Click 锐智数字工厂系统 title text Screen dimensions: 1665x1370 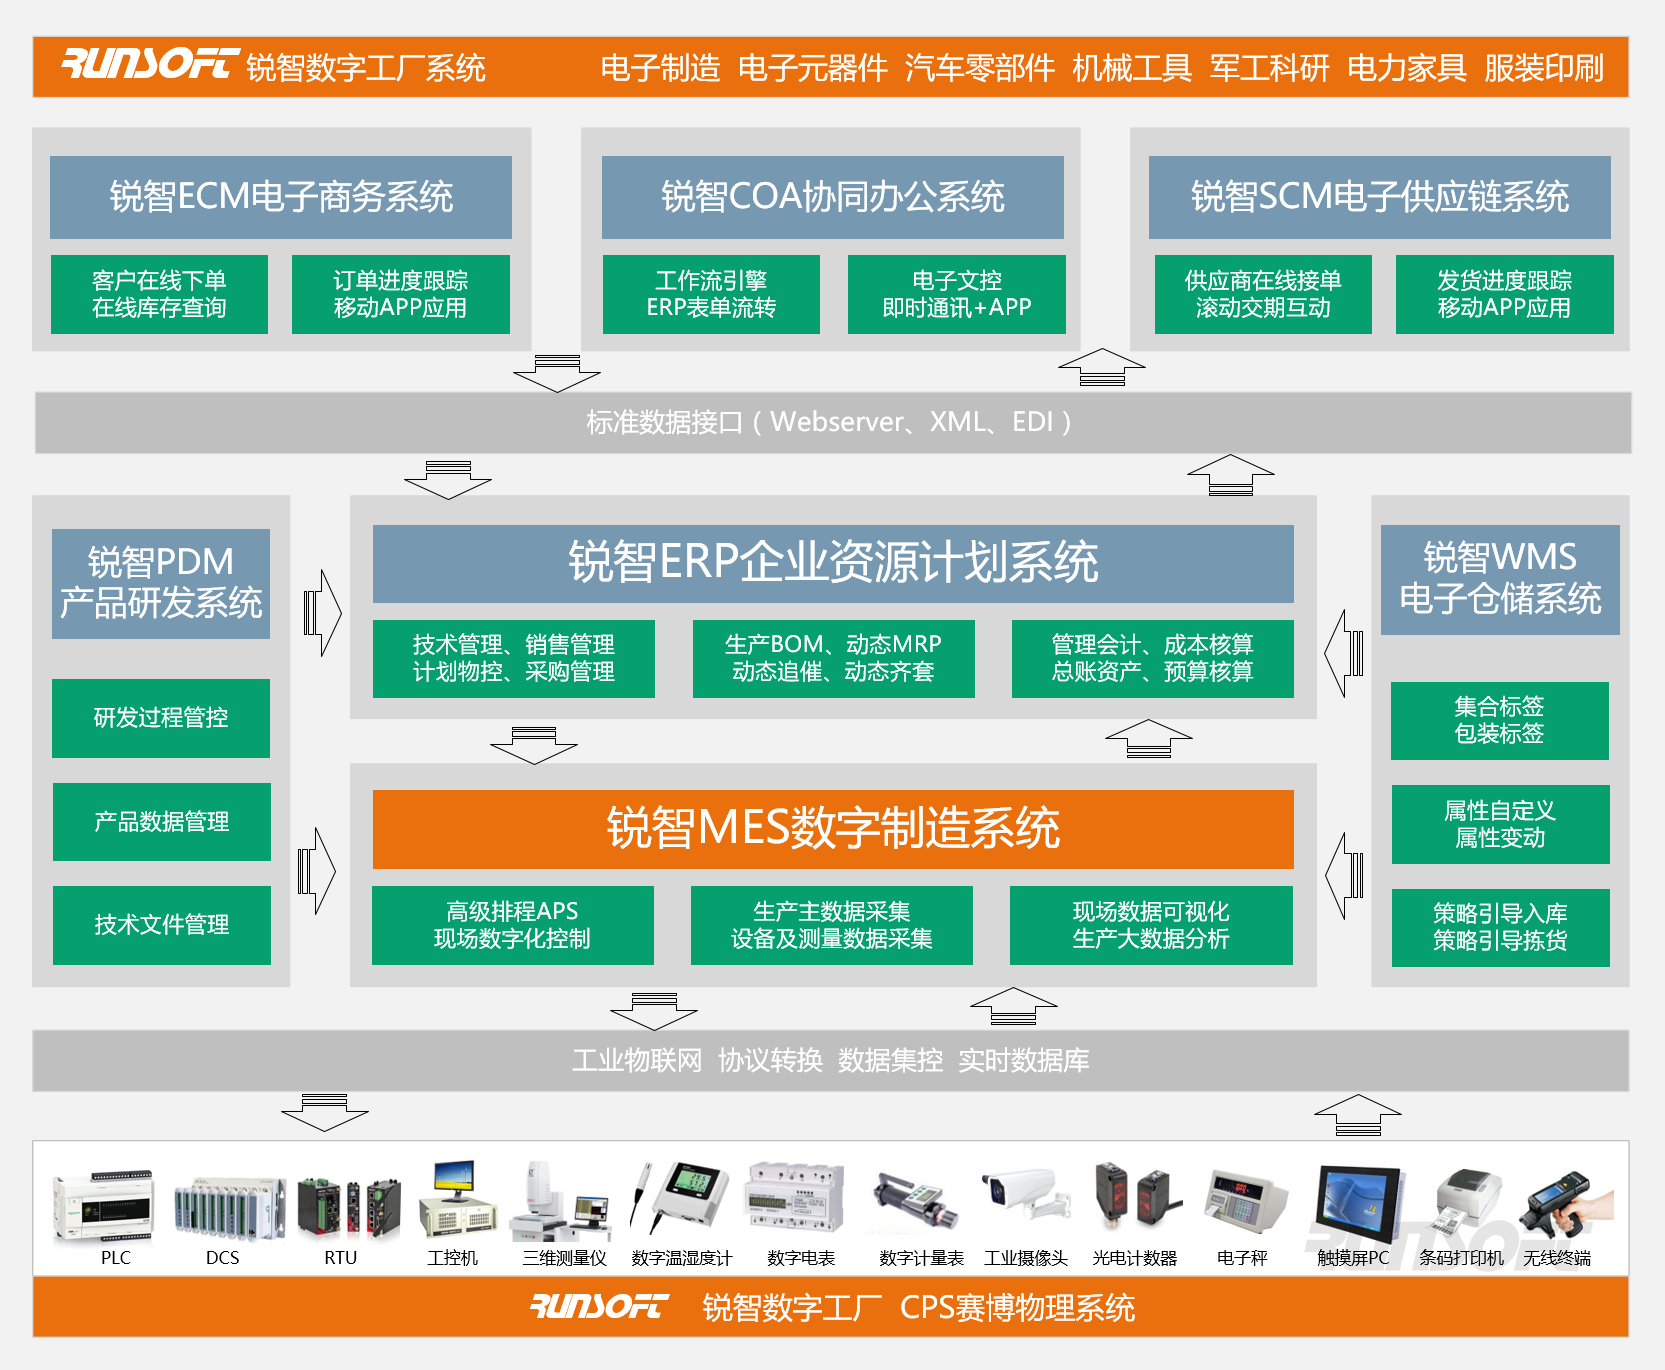pyautogui.click(x=366, y=68)
